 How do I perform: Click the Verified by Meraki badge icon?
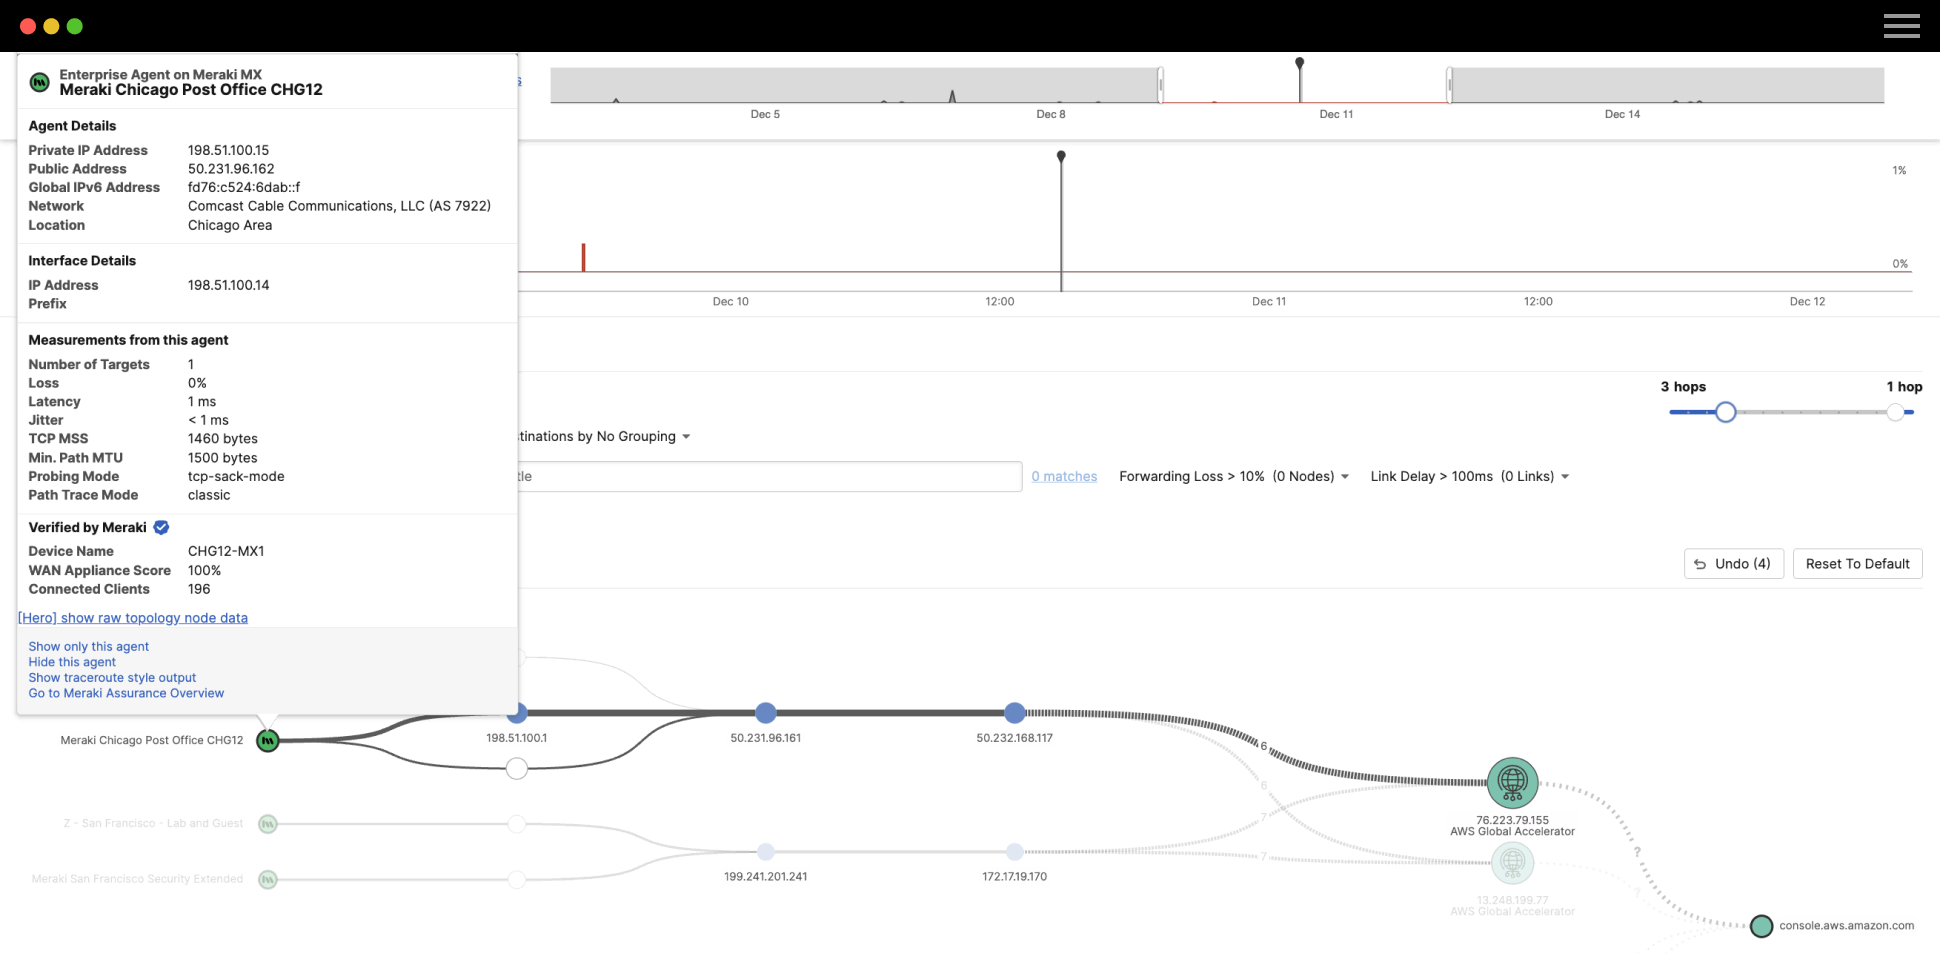tap(160, 527)
